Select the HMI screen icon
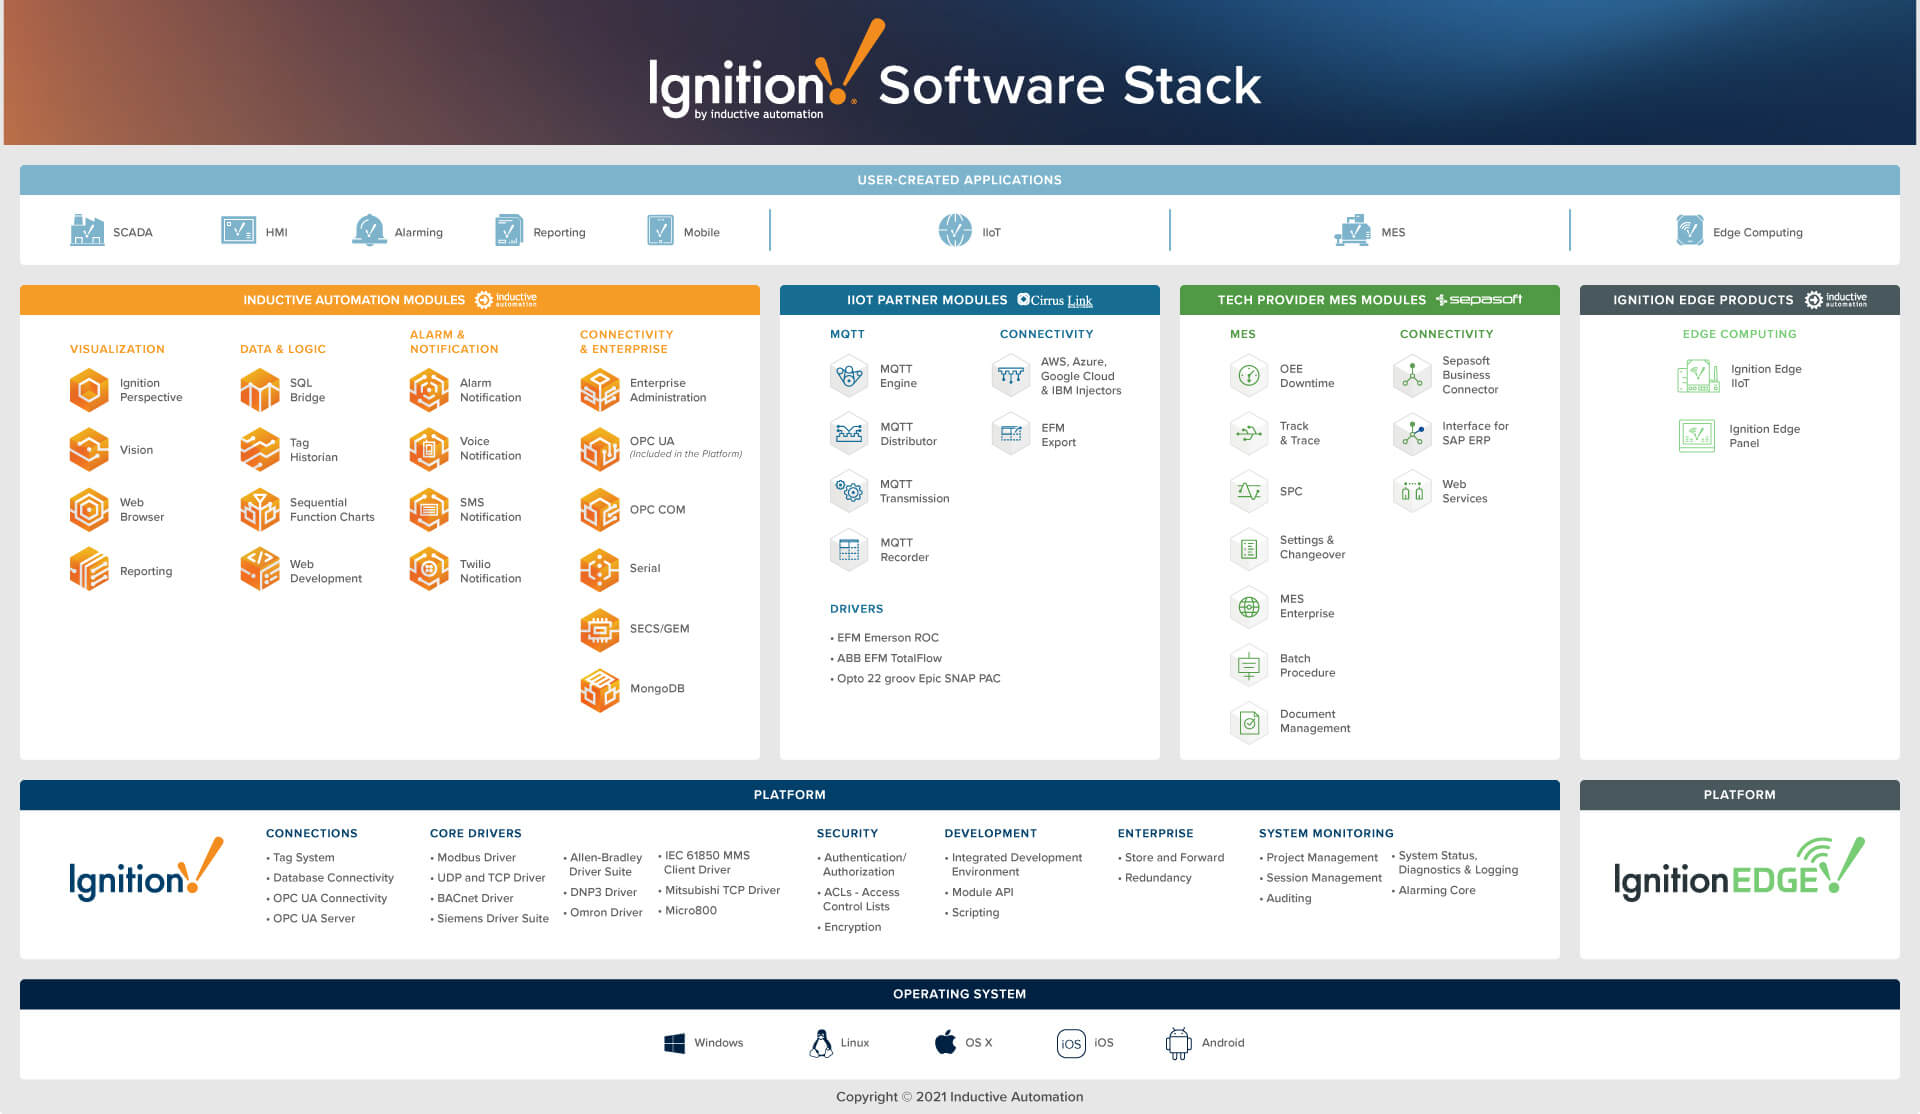The image size is (1920, 1114). click(x=238, y=231)
